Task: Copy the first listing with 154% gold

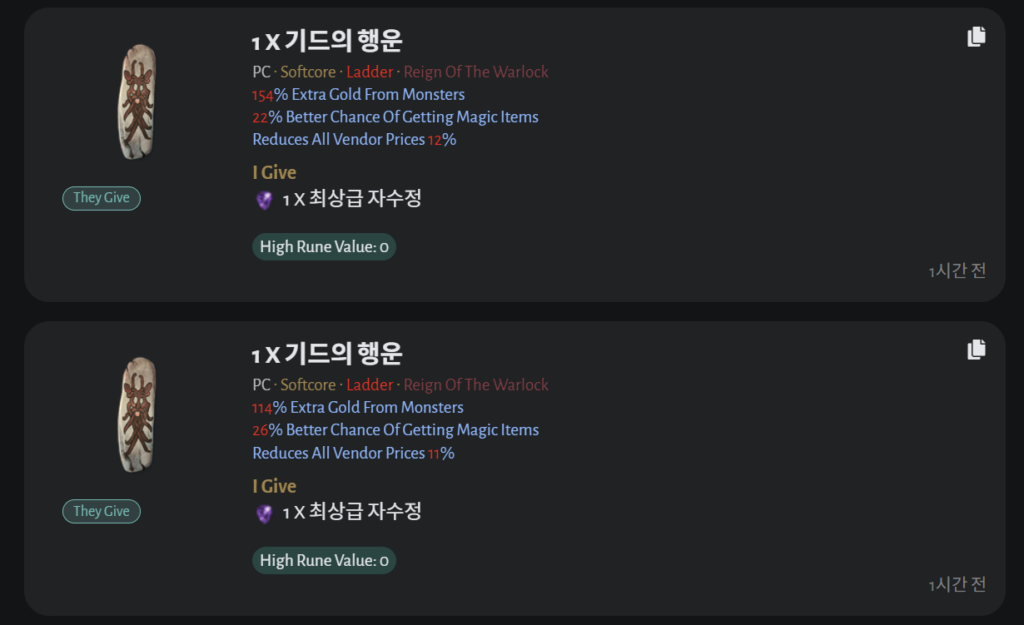Action: click(x=976, y=37)
